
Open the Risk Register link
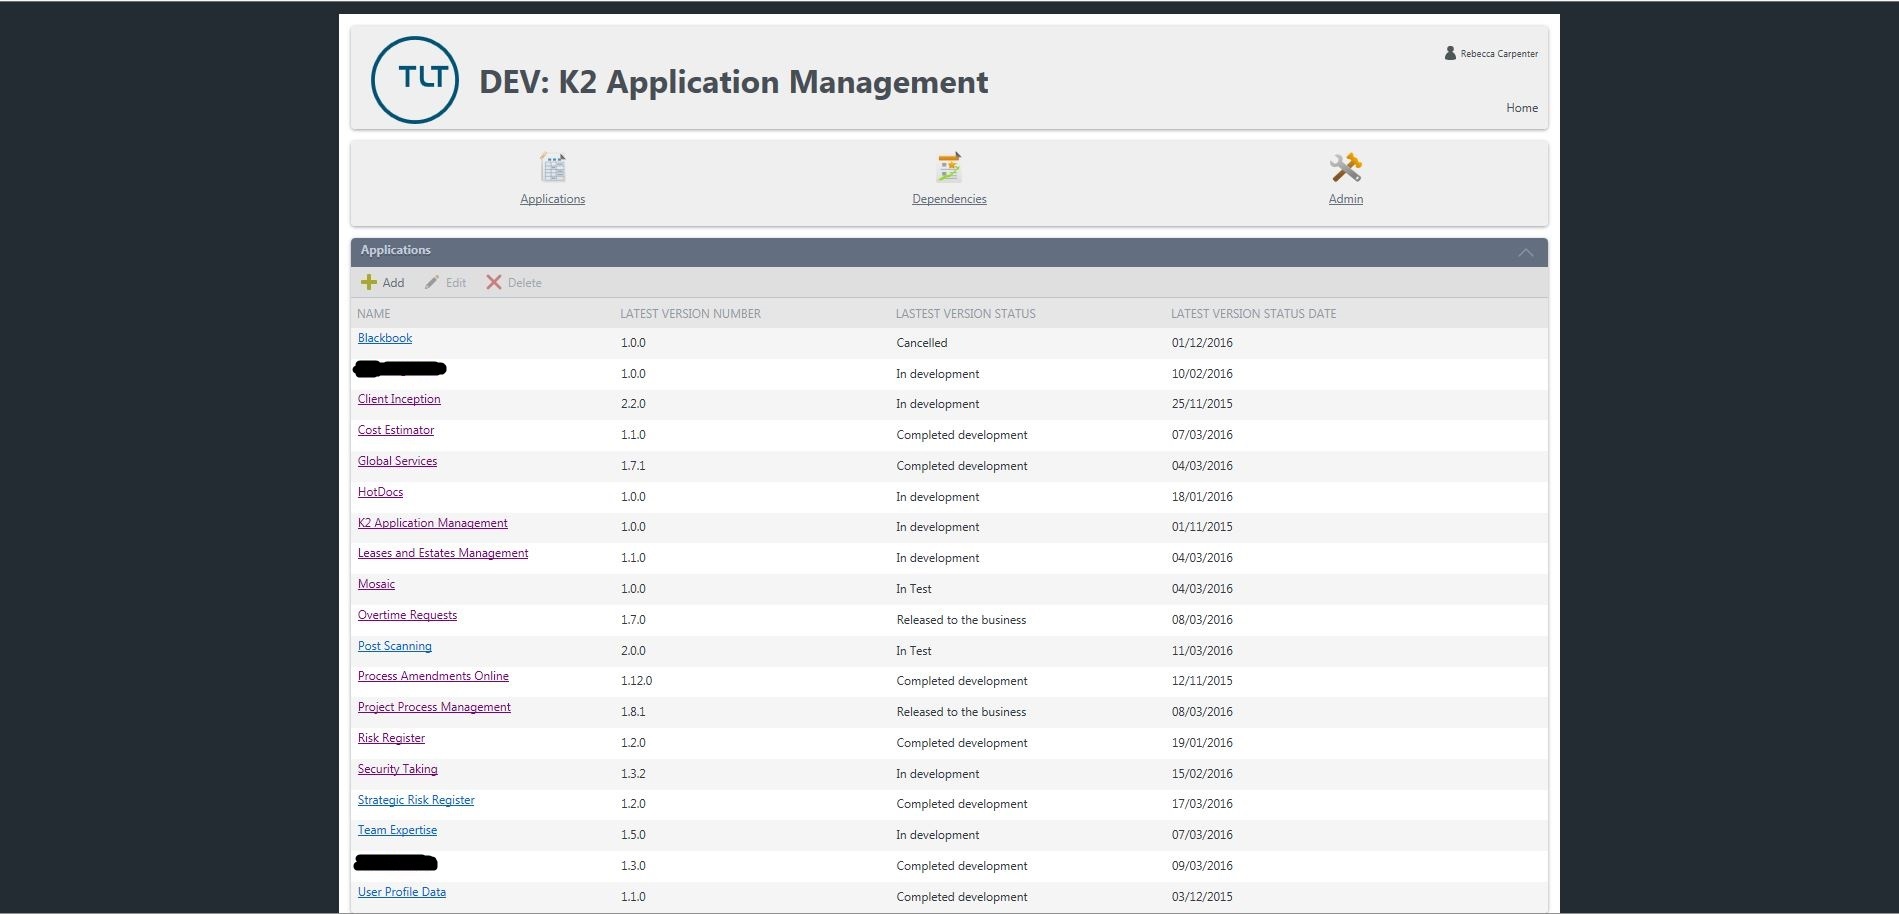coord(391,738)
